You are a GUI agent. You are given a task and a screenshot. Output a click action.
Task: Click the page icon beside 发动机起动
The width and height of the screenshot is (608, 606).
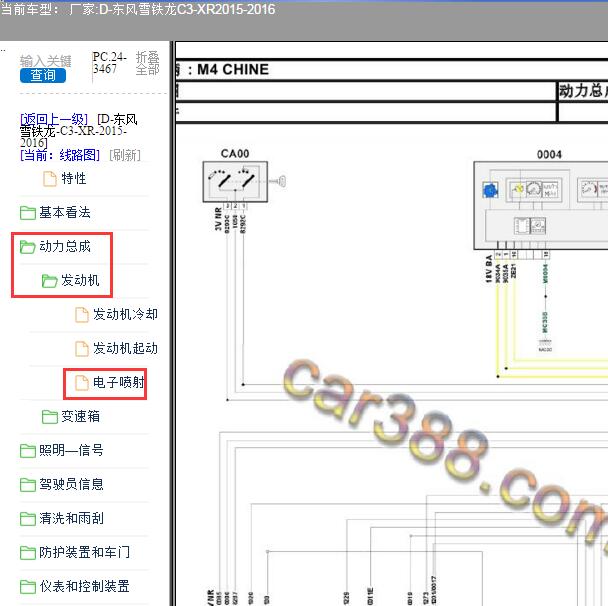[x=81, y=349]
